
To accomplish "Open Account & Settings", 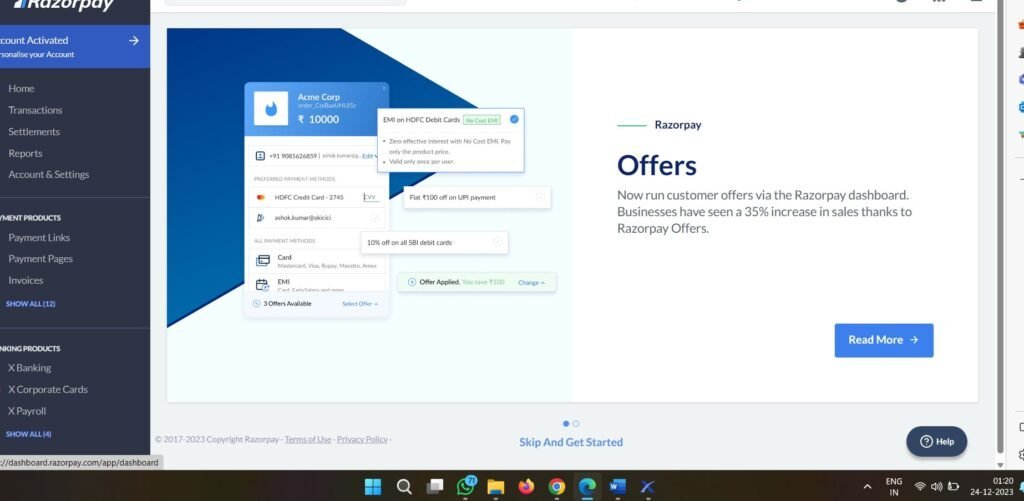I will [x=48, y=174].
